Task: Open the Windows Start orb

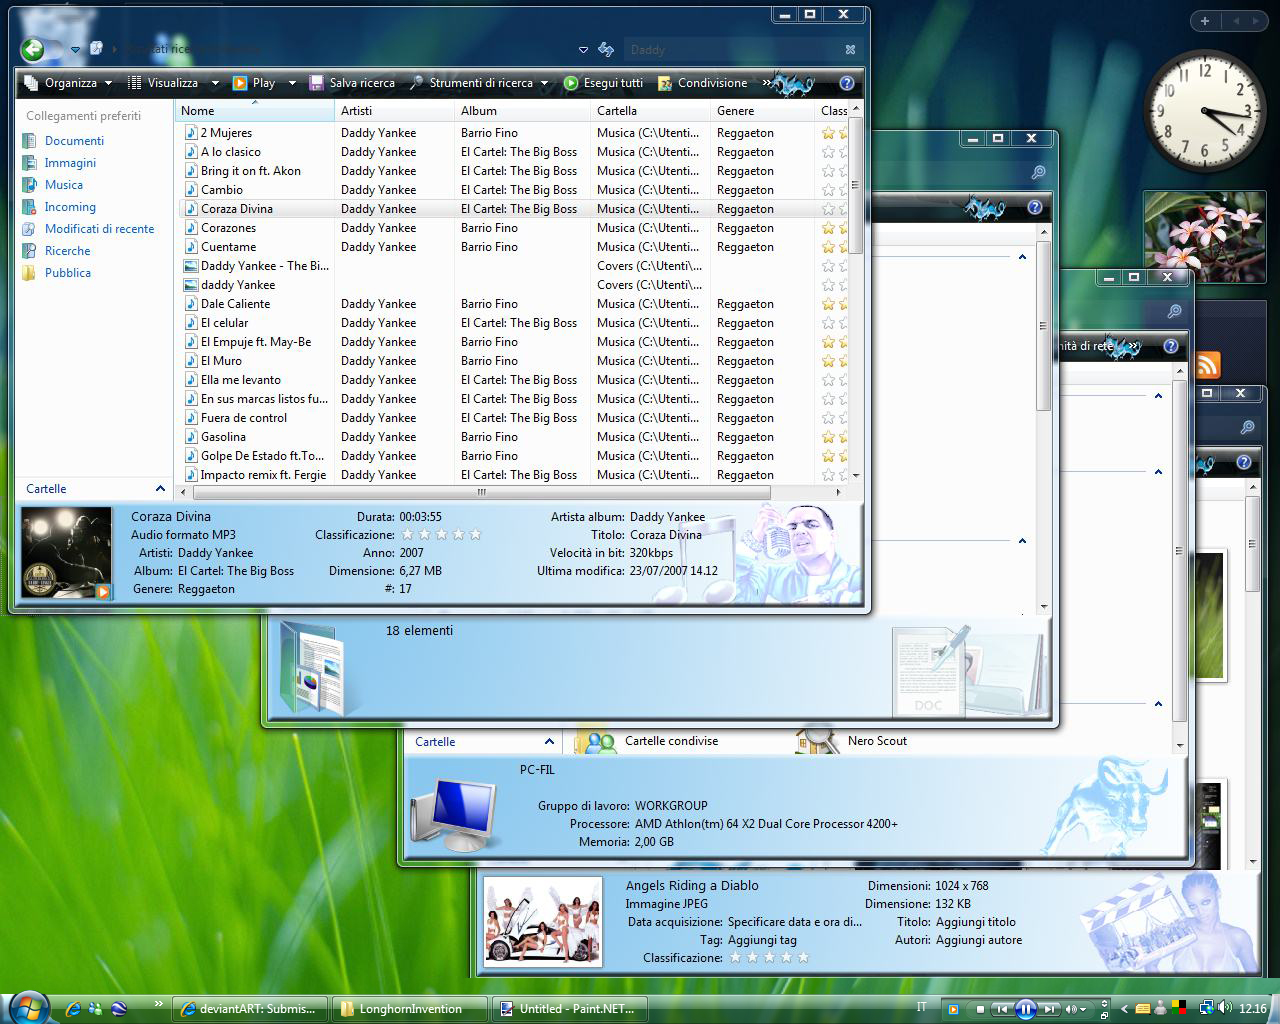Action: [27, 1007]
